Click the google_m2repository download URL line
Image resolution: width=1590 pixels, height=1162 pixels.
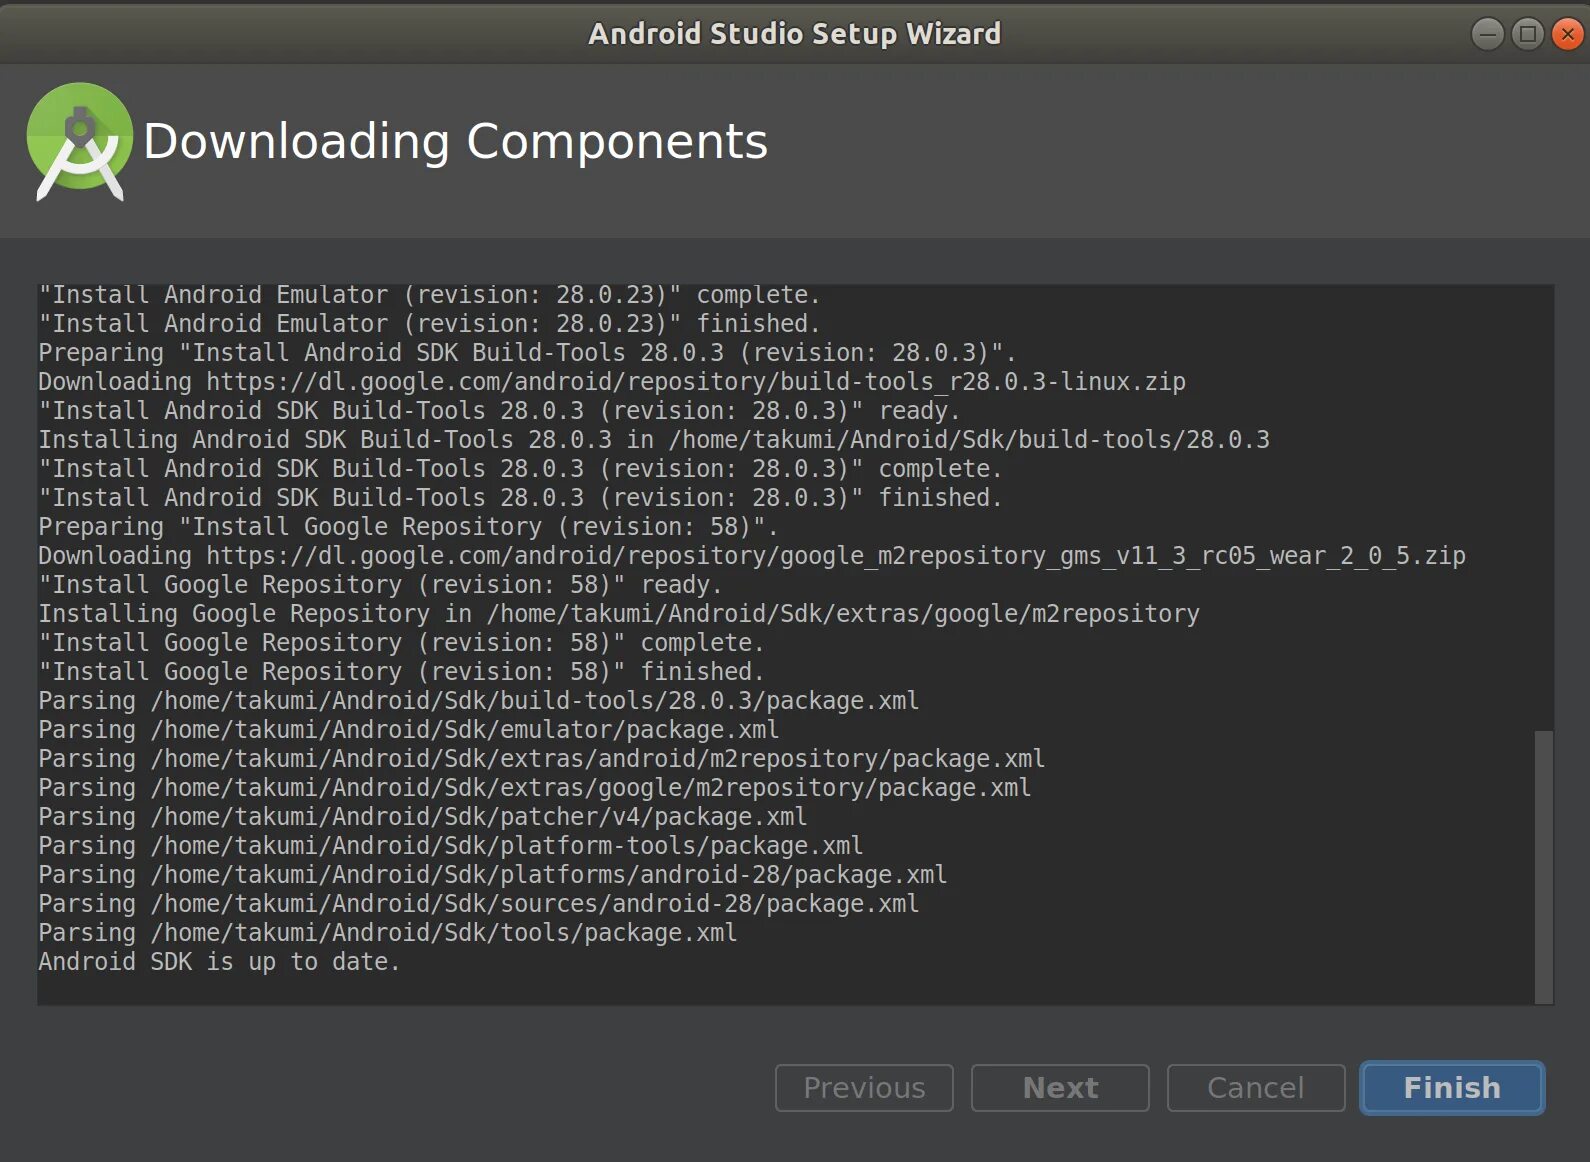tap(752, 556)
